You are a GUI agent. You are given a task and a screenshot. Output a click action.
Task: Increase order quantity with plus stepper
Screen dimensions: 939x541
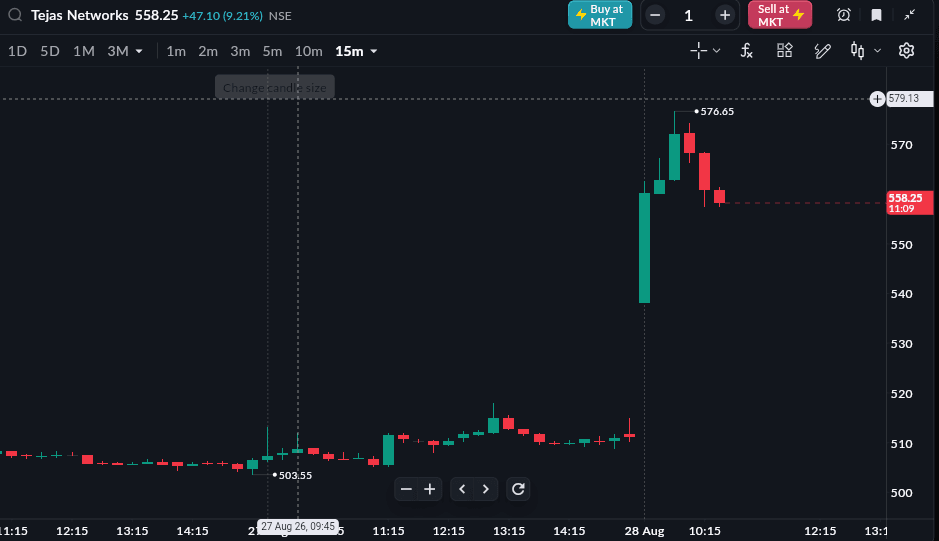[x=725, y=16]
